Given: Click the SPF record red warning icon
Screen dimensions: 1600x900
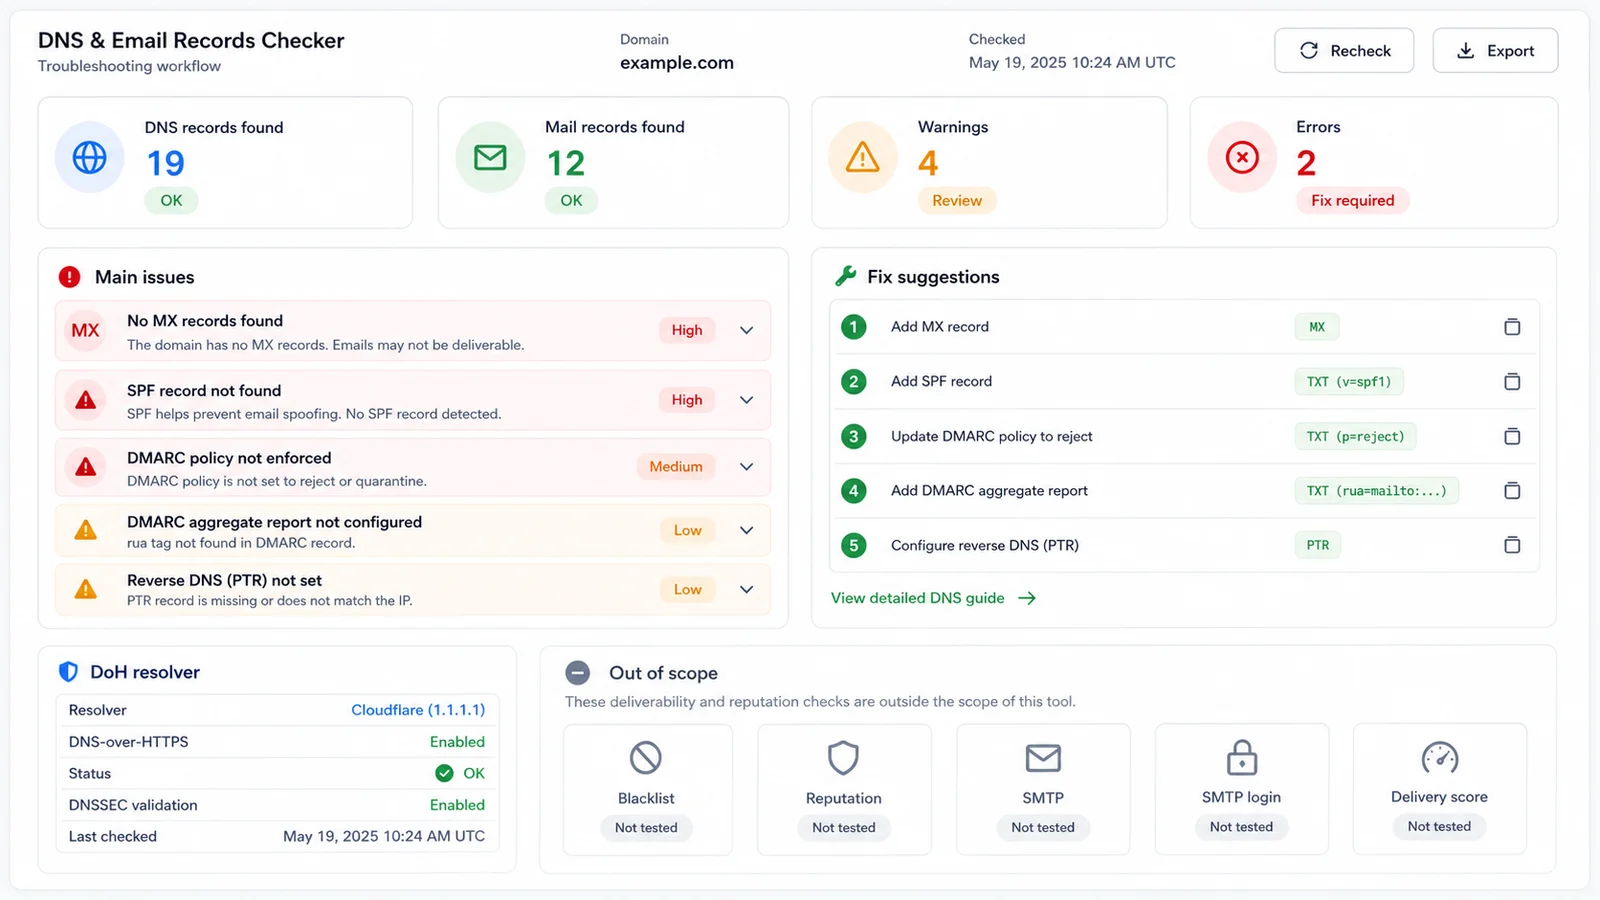Looking at the screenshot, I should coord(86,400).
